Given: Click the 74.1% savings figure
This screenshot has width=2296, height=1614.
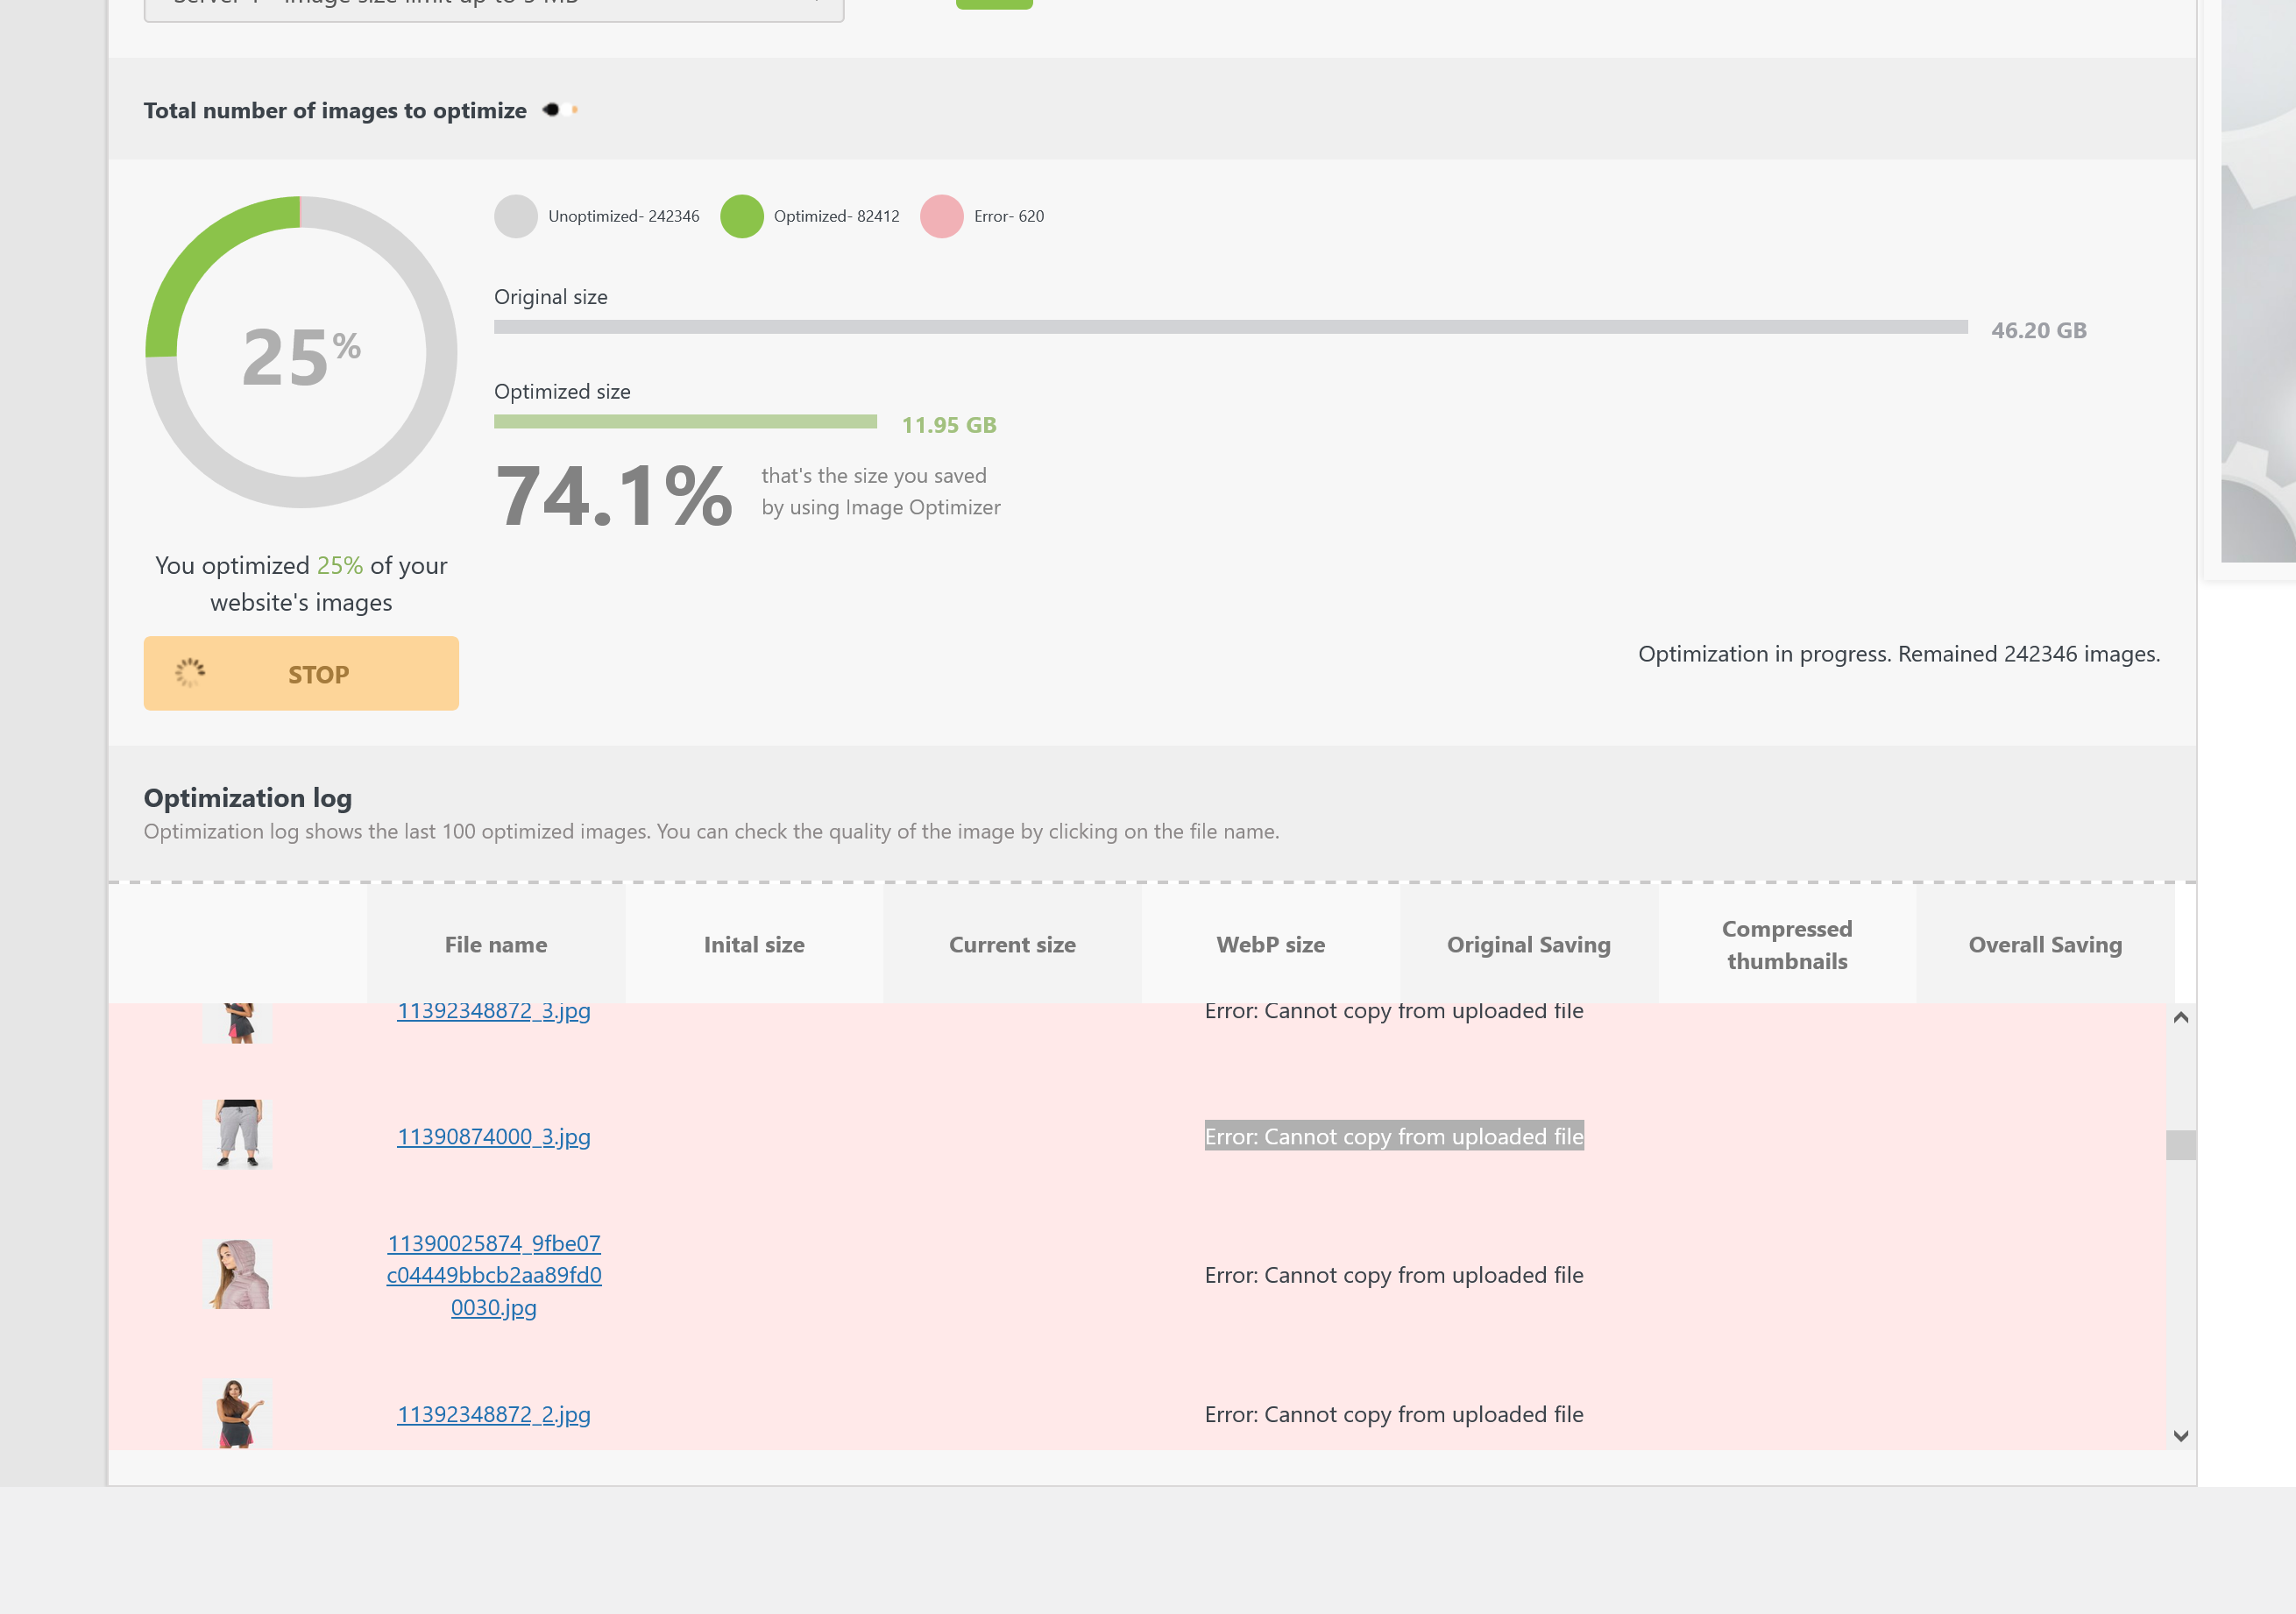Looking at the screenshot, I should click(x=614, y=496).
